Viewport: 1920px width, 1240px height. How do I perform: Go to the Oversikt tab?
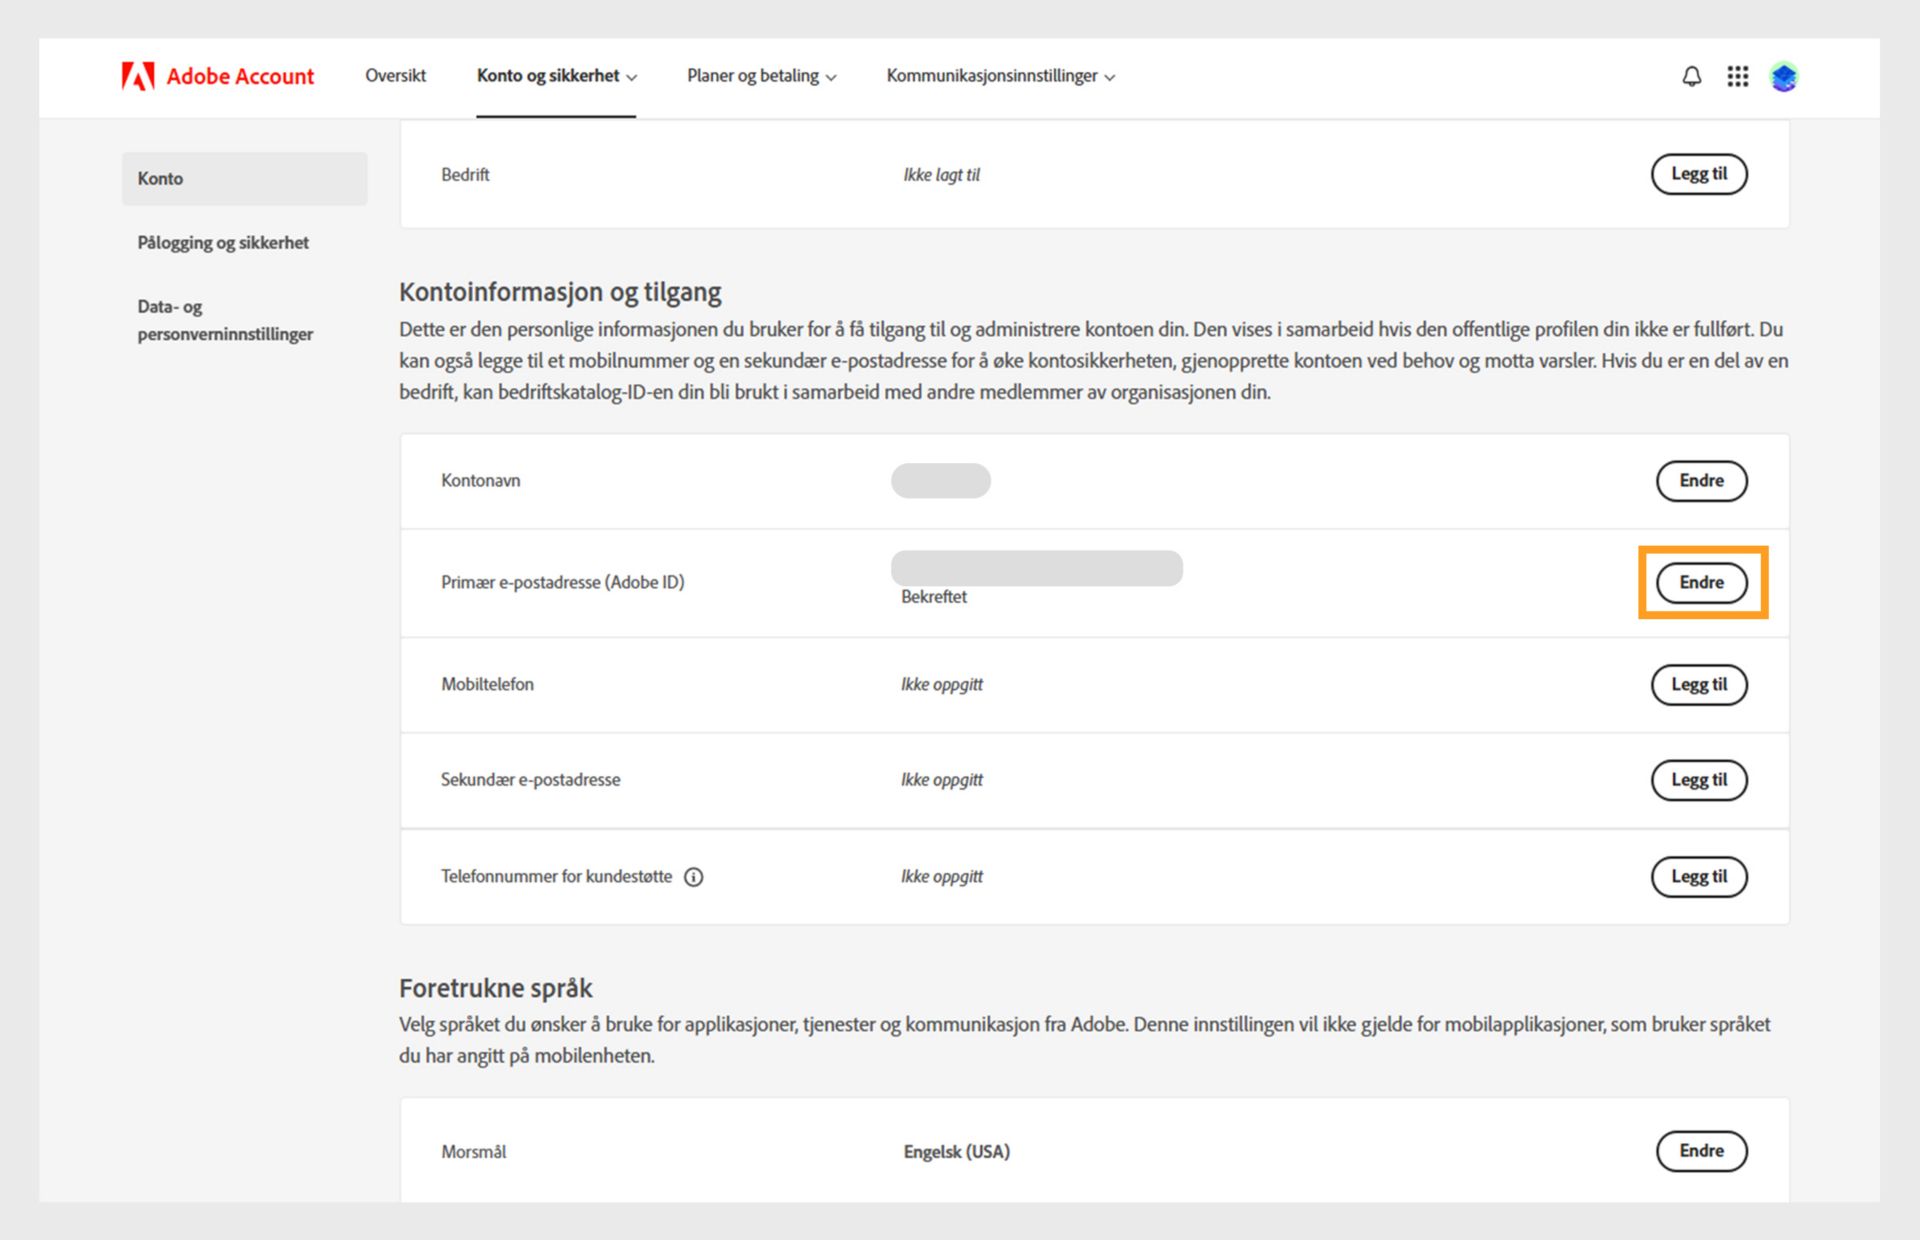(x=395, y=76)
